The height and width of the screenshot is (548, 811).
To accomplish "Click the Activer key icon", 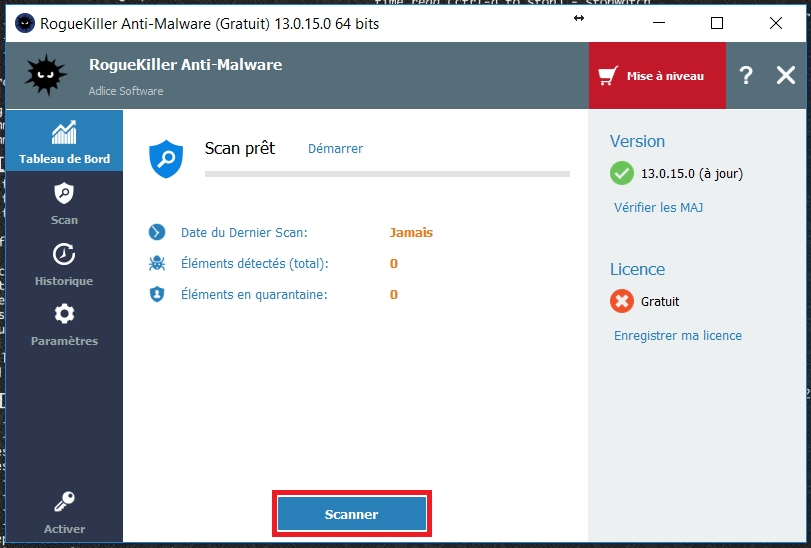I will pyautogui.click(x=64, y=502).
